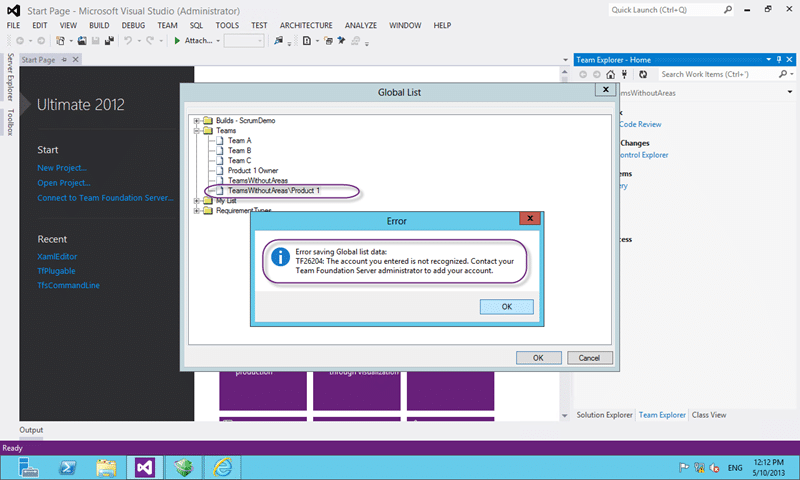Open the Redo history dropdown arrow
The image size is (800, 480).
[x=161, y=41]
